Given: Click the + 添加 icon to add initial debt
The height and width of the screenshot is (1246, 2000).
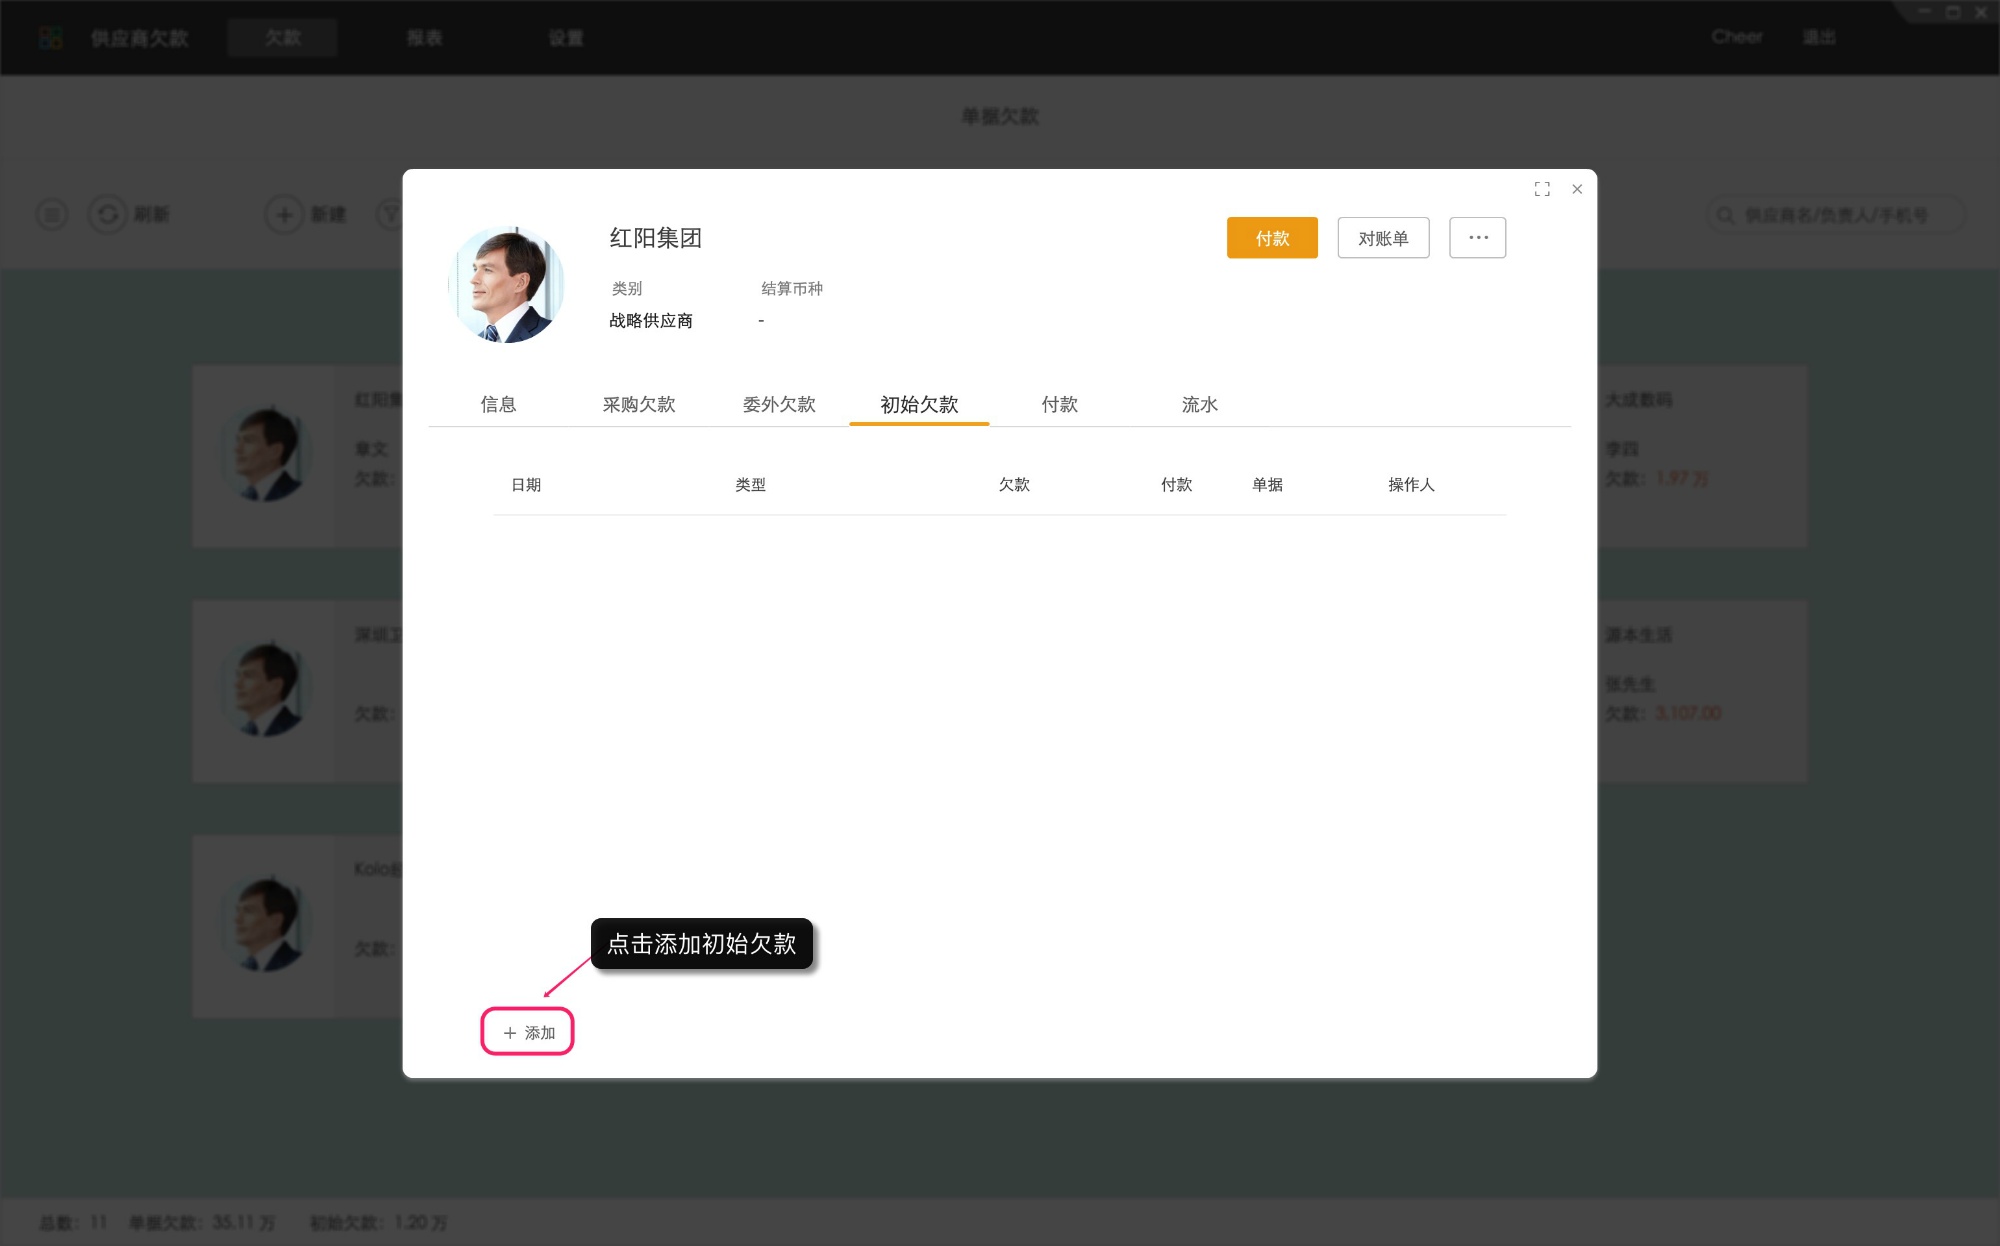Looking at the screenshot, I should point(527,1031).
